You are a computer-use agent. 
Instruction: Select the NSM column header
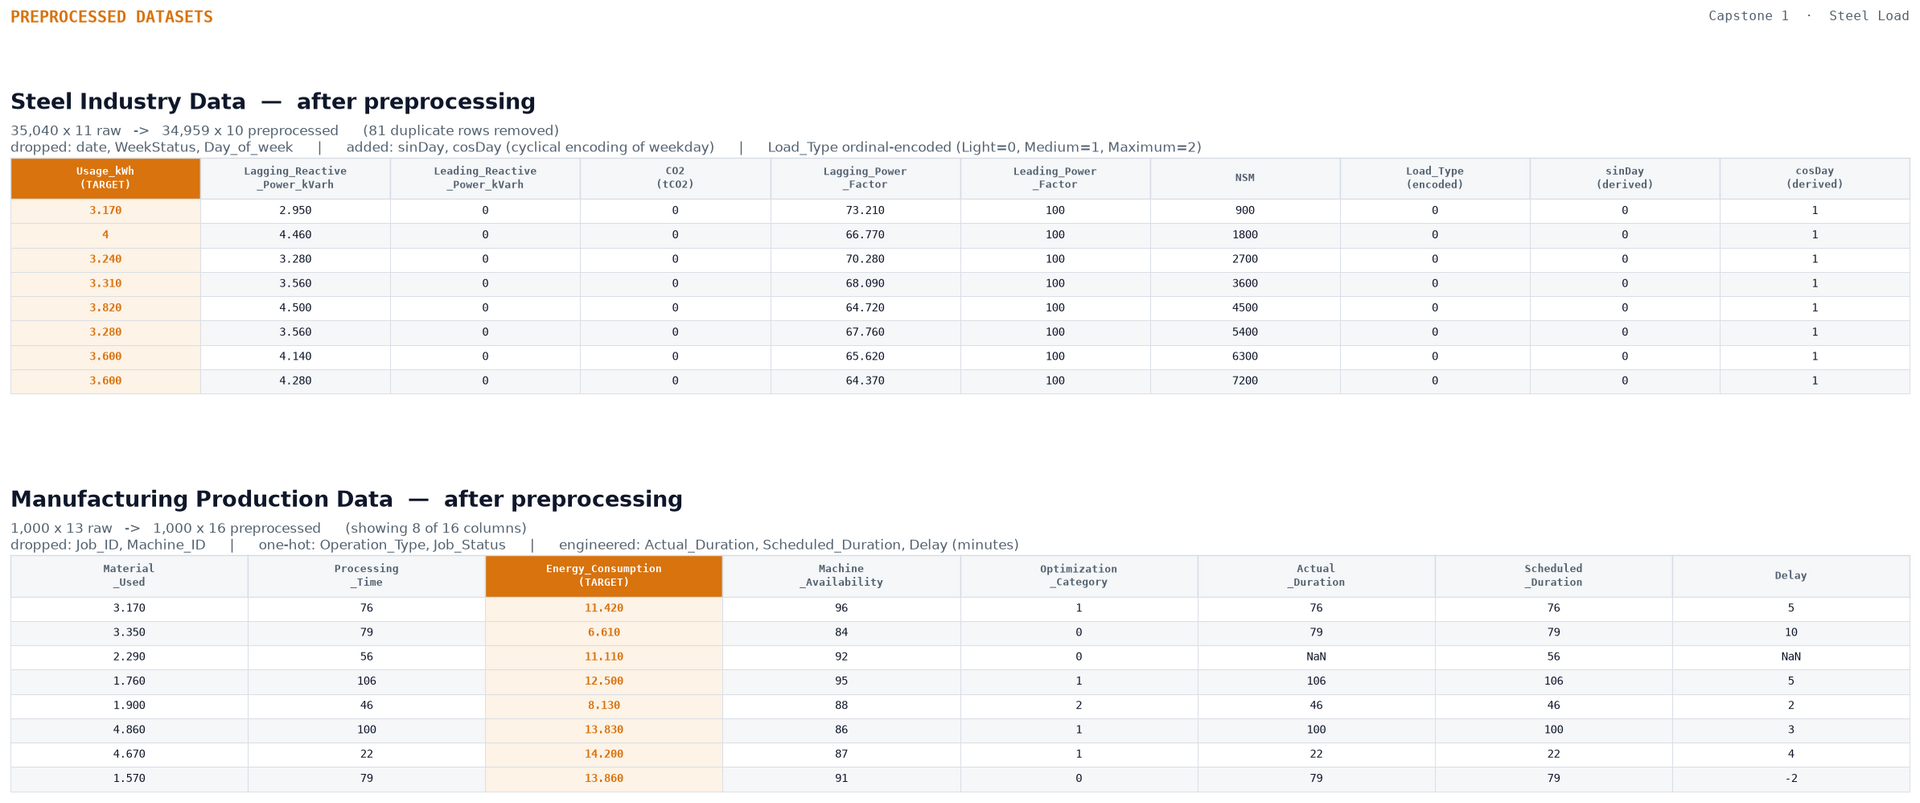pos(1245,178)
